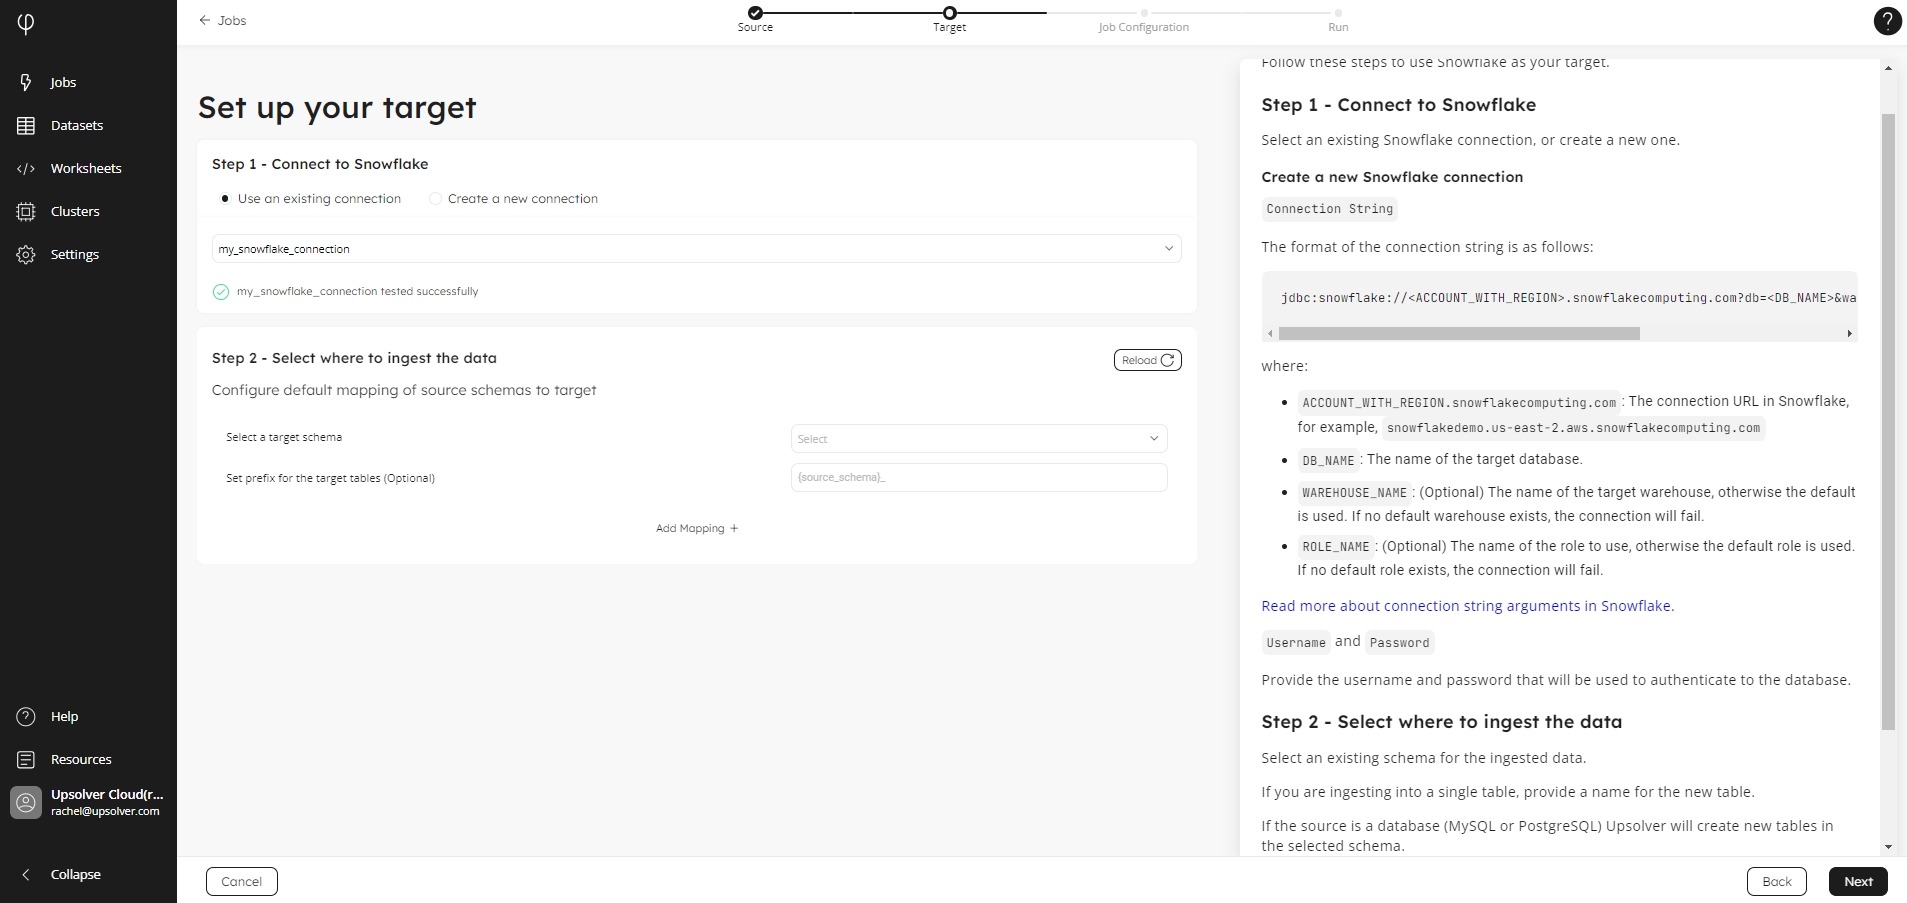This screenshot has height=903, width=1907.
Task: Open the Datasets section
Action: [76, 126]
